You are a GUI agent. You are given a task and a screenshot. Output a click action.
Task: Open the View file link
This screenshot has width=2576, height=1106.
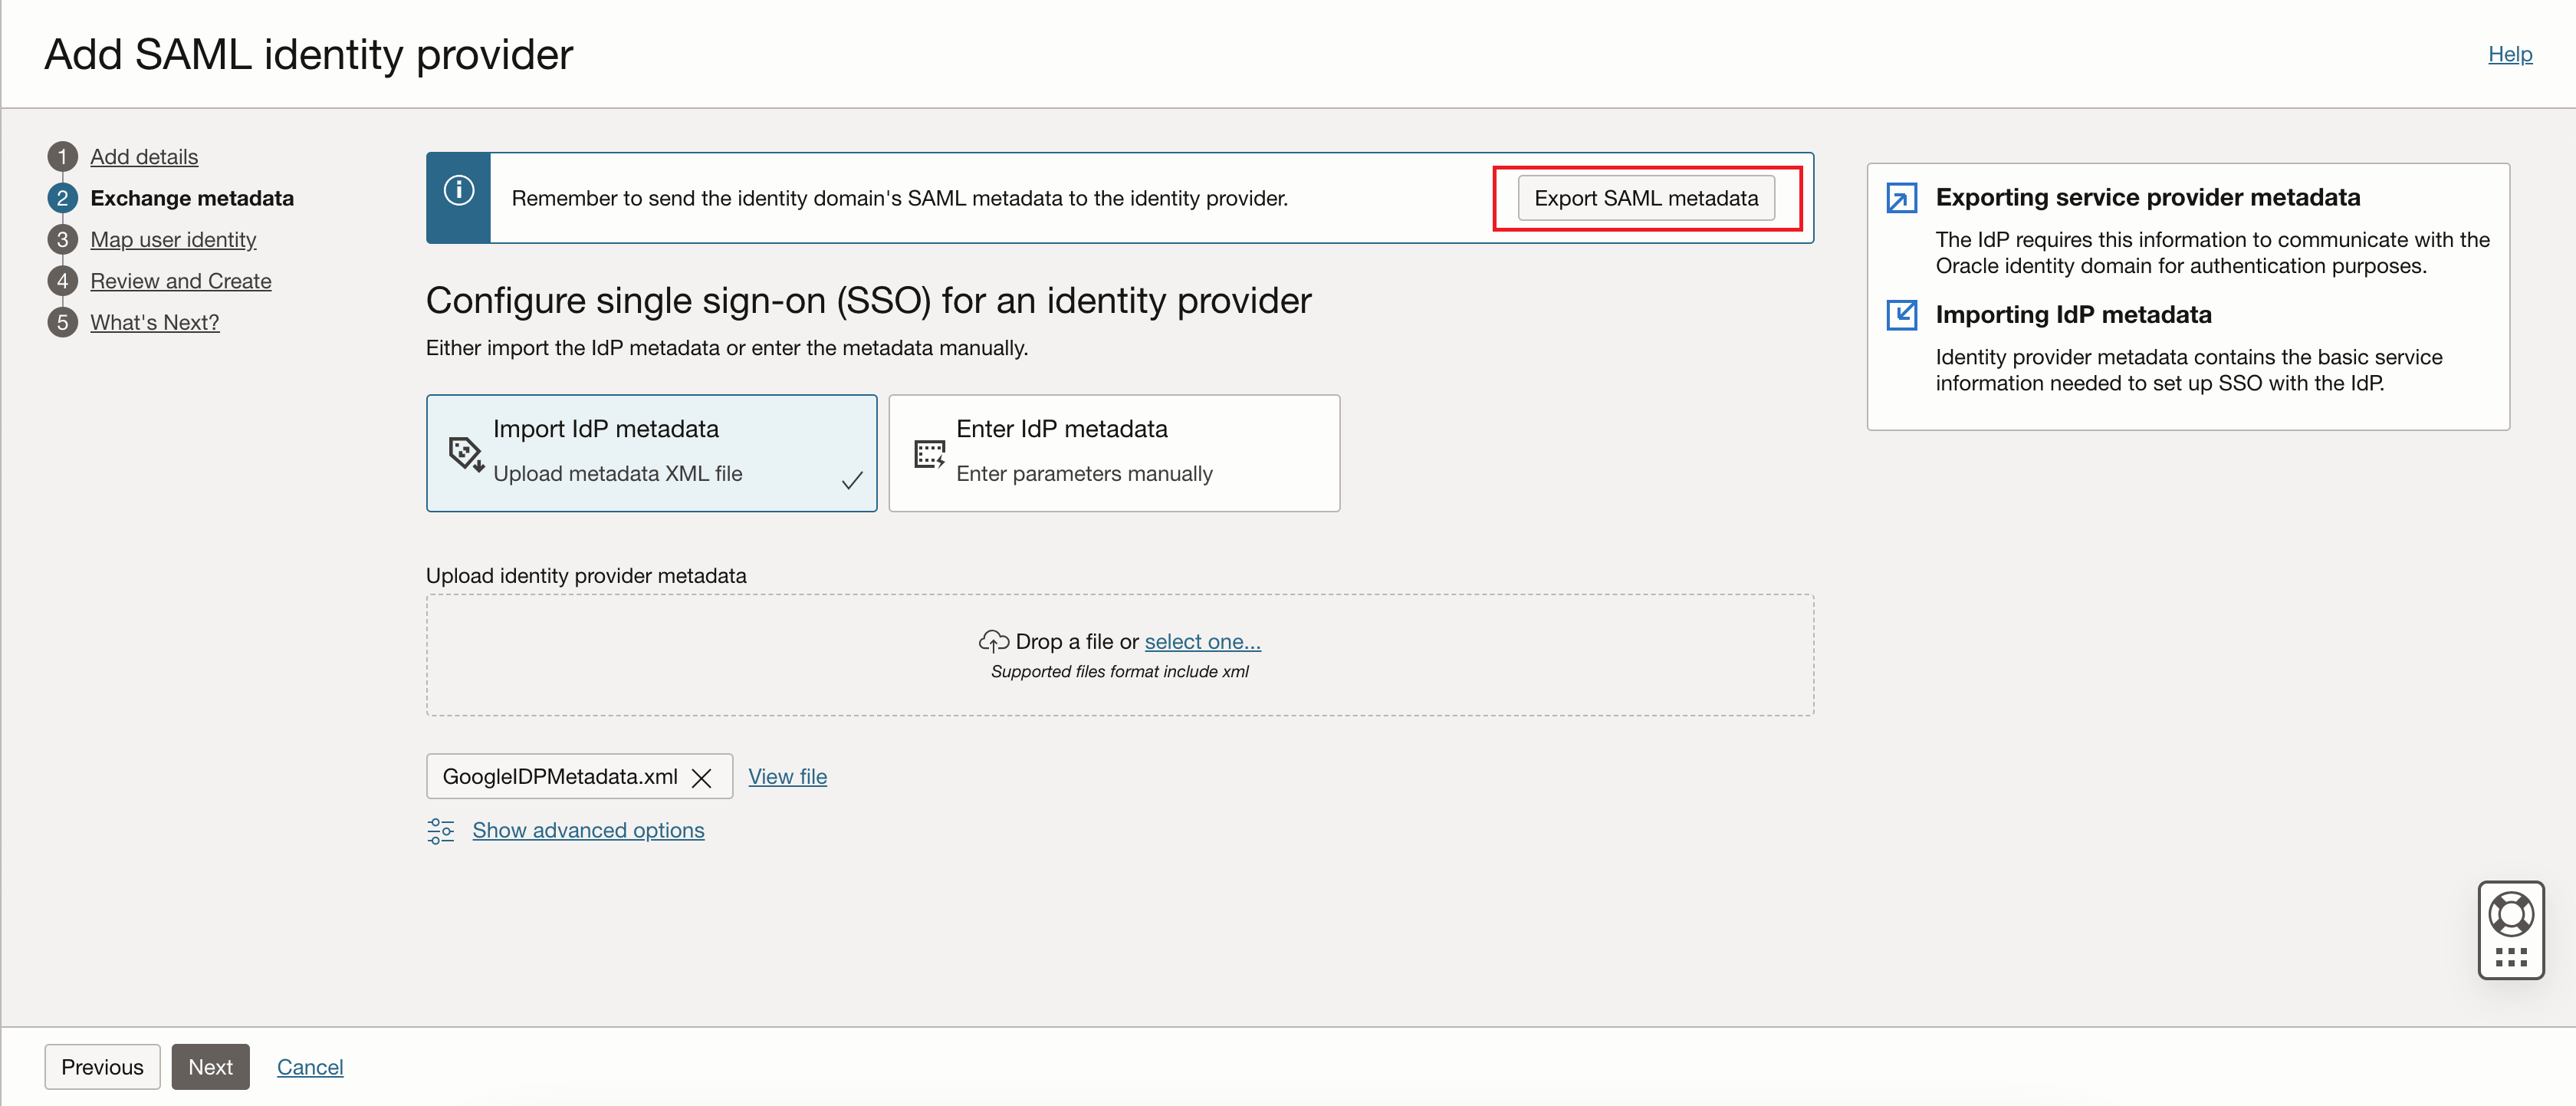click(787, 776)
